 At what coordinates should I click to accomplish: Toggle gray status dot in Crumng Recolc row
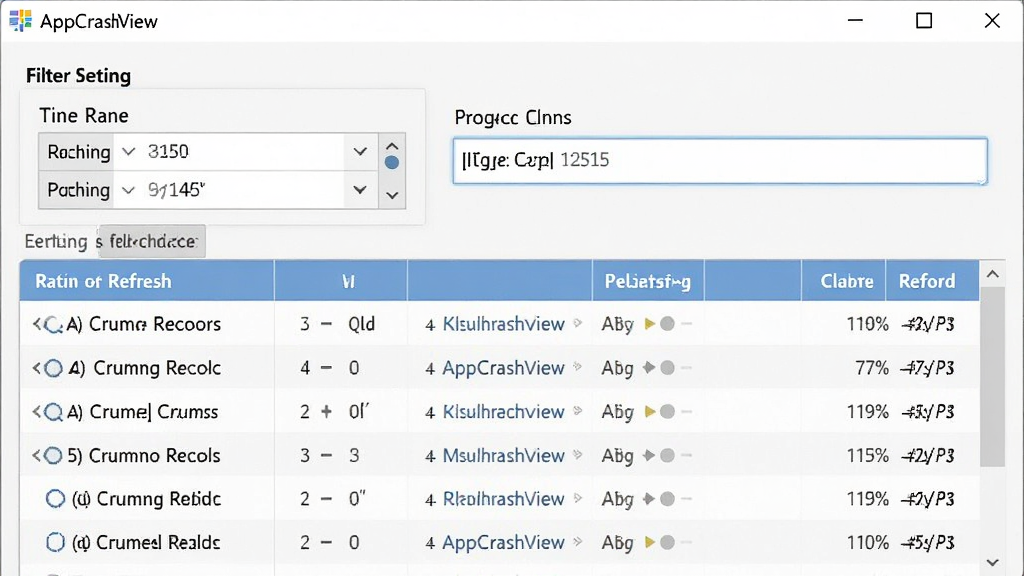click(x=667, y=368)
